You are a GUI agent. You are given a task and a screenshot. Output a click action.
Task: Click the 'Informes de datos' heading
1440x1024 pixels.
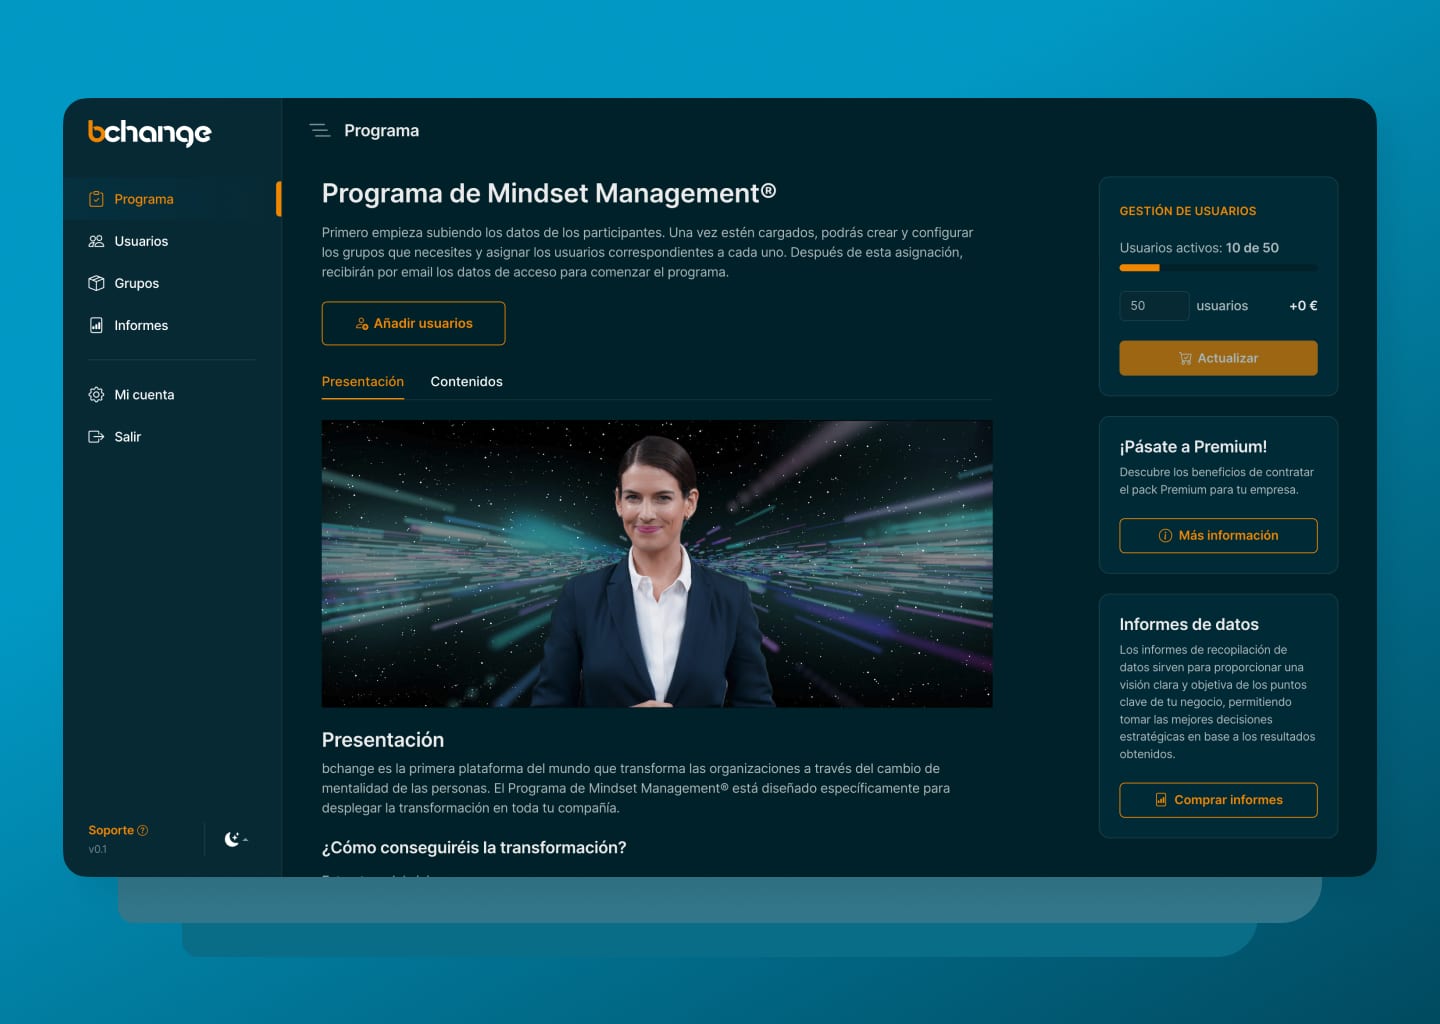[1189, 624]
